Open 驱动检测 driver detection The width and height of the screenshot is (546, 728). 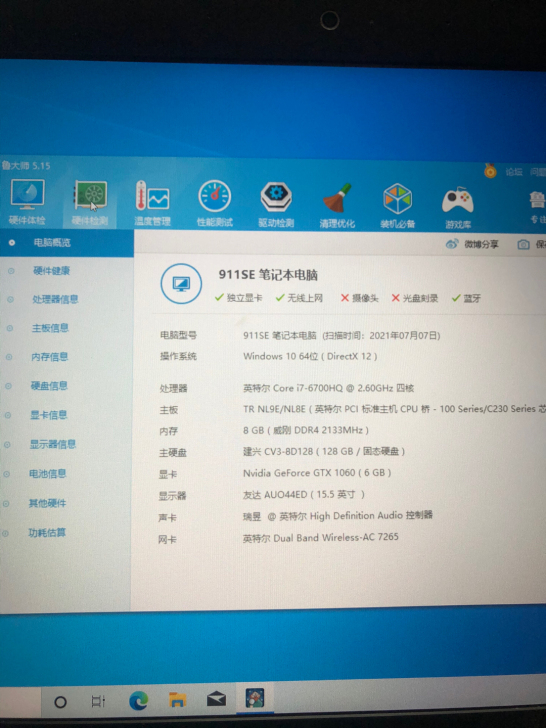point(276,204)
